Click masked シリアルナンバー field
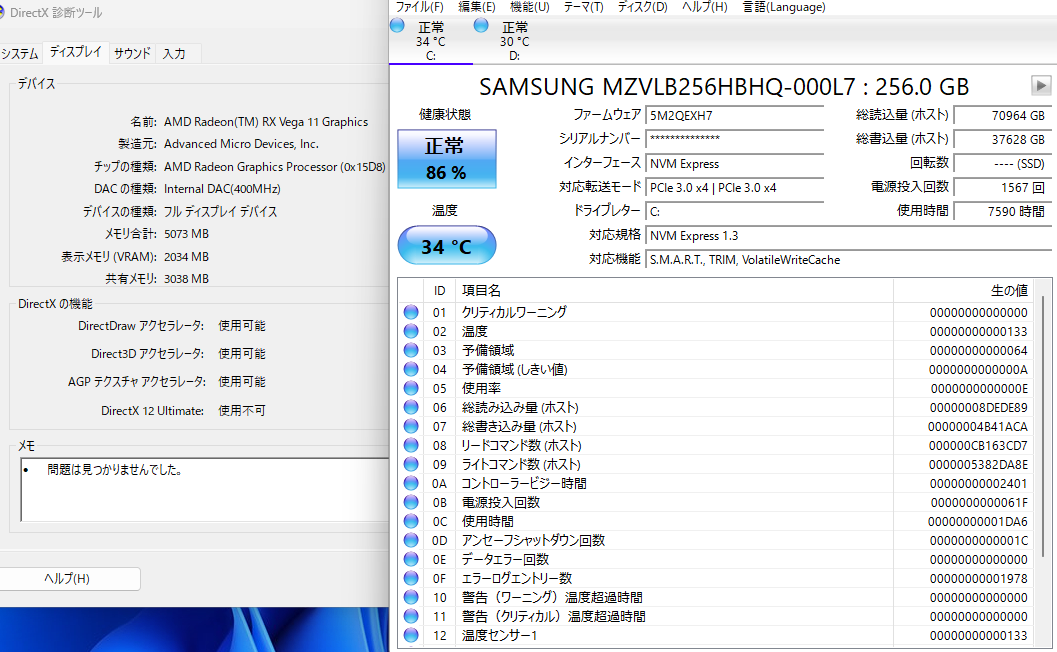Viewport: 1057px width, 652px height. pyautogui.click(x=735, y=139)
